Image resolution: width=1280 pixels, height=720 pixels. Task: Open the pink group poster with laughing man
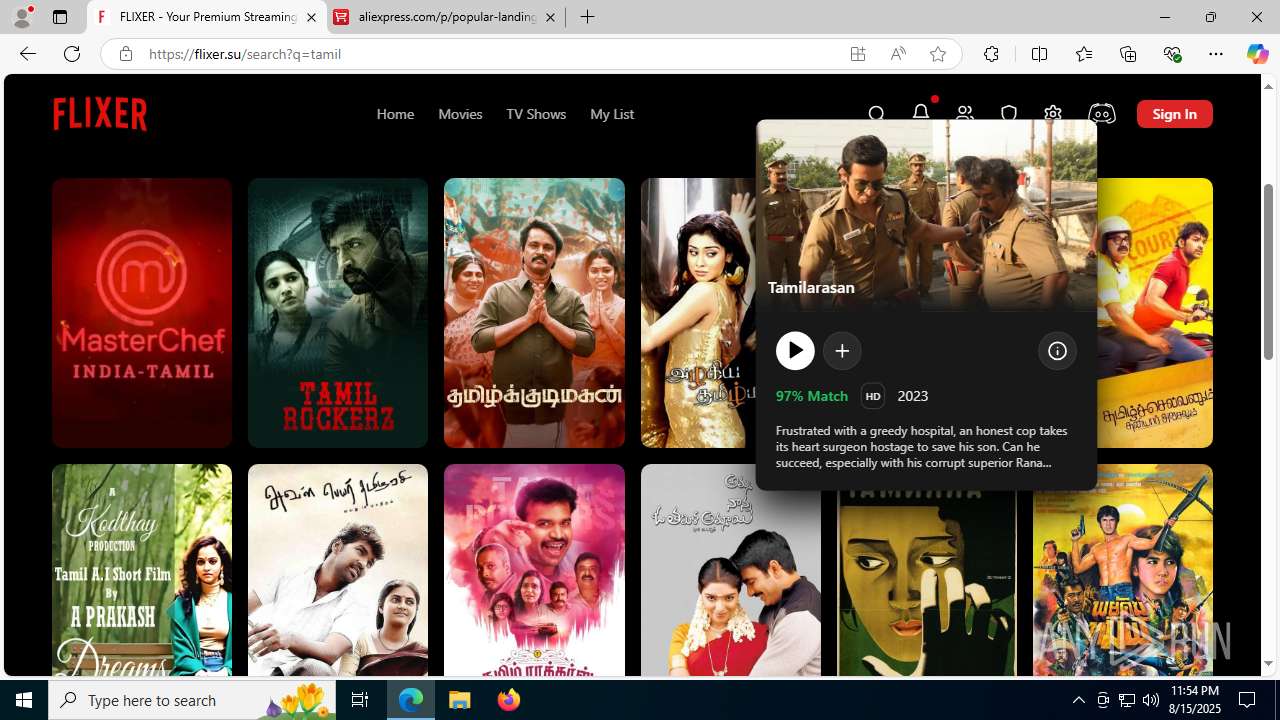coord(534,570)
